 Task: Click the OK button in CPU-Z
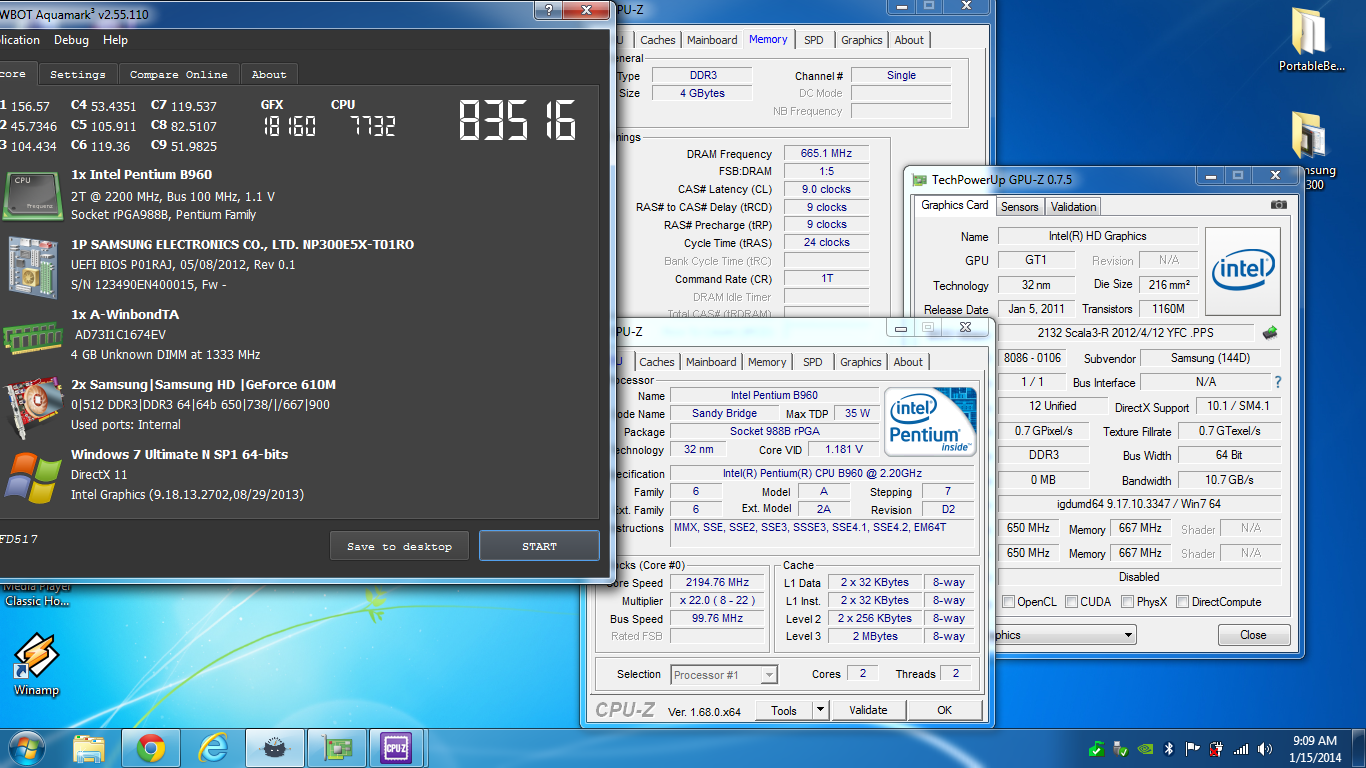coord(945,710)
